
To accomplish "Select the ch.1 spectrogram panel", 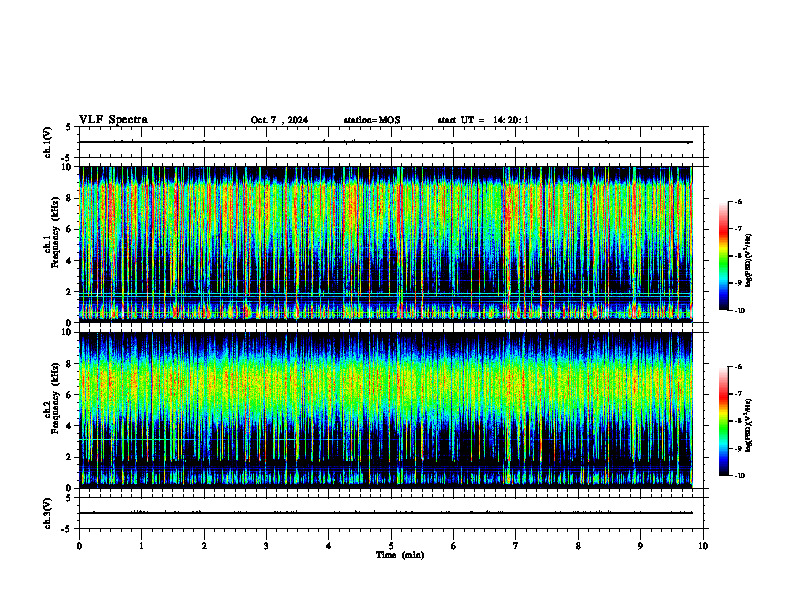I will [386, 244].
